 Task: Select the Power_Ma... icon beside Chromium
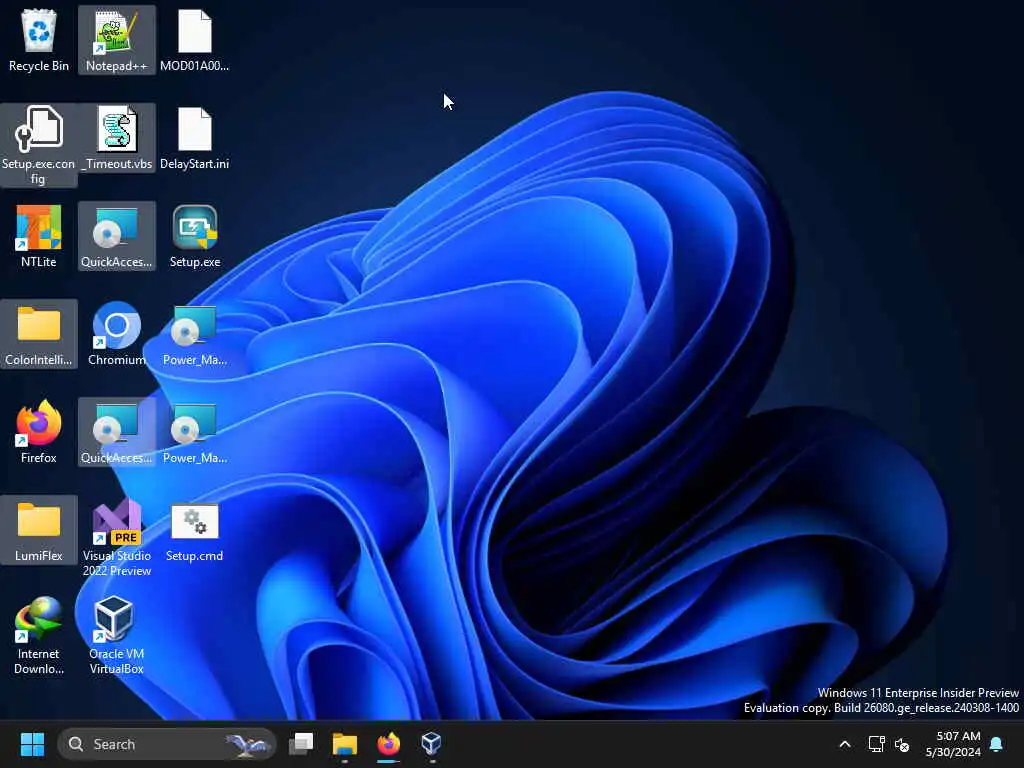coord(195,334)
